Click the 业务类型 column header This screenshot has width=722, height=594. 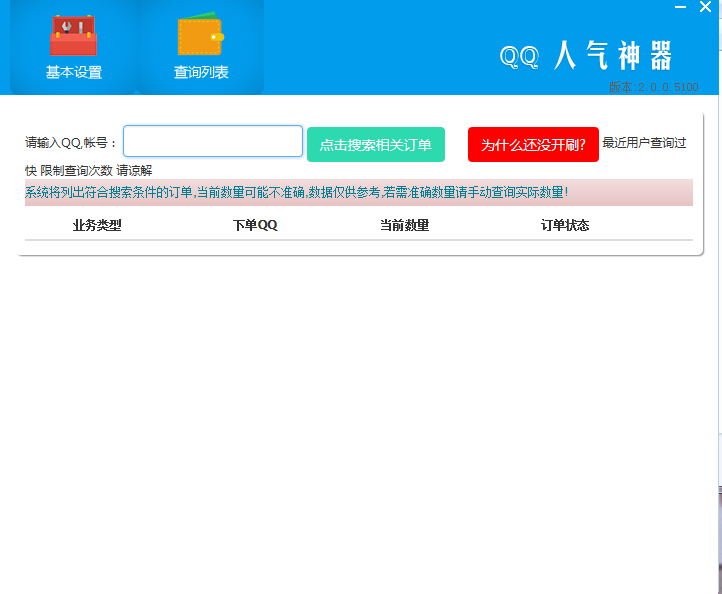(97, 225)
